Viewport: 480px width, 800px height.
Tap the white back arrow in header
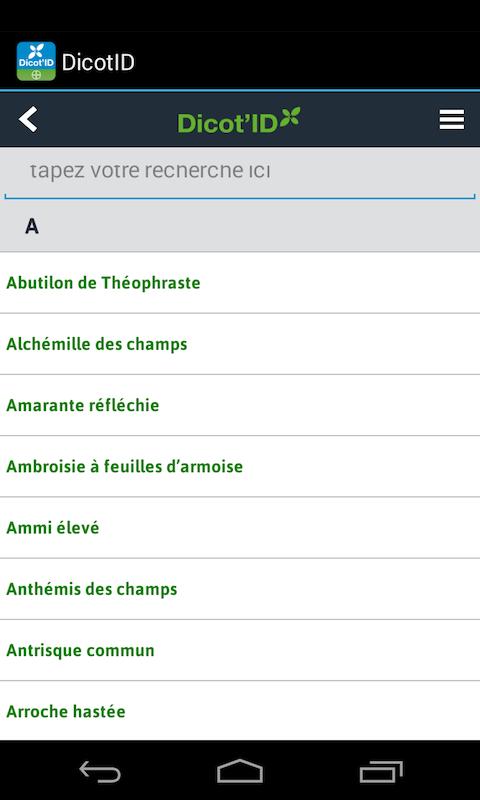pos(28,119)
